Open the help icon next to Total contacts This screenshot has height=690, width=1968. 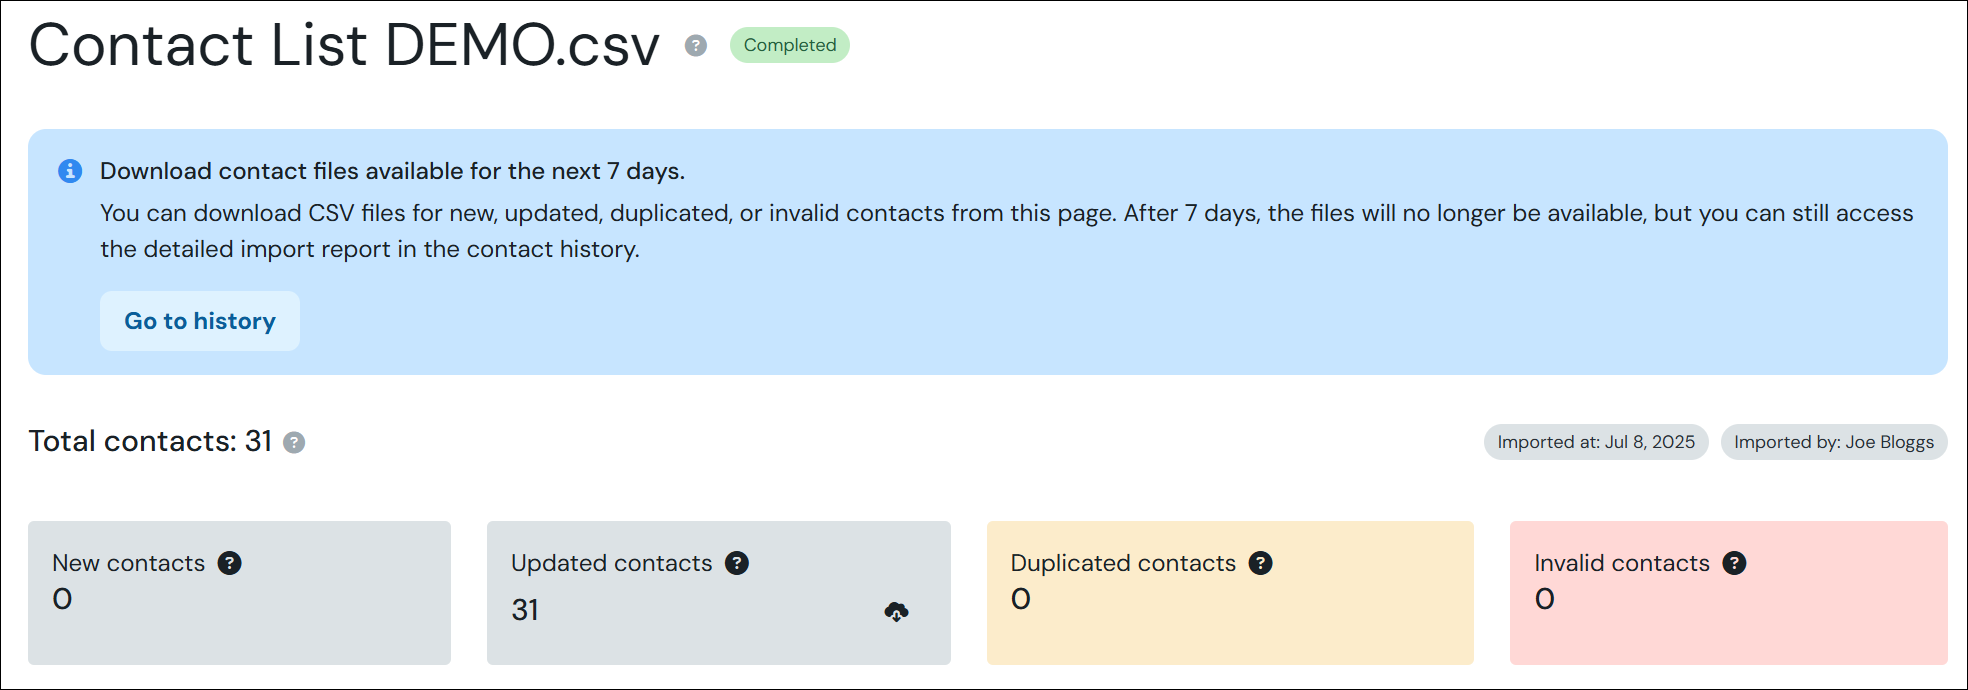point(293,443)
